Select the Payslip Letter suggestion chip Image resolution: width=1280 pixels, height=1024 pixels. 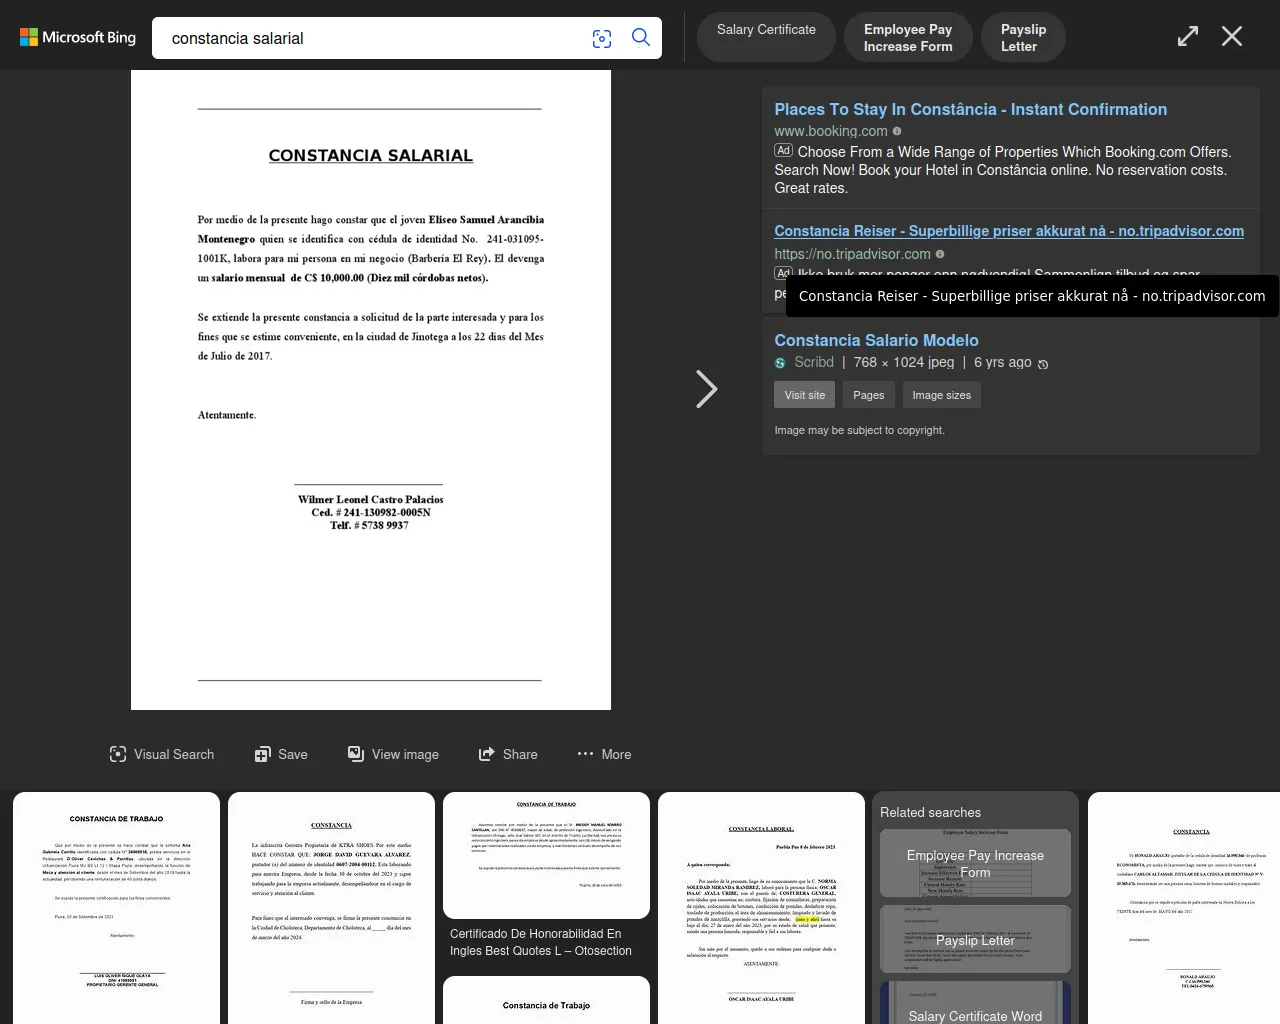(x=1023, y=38)
